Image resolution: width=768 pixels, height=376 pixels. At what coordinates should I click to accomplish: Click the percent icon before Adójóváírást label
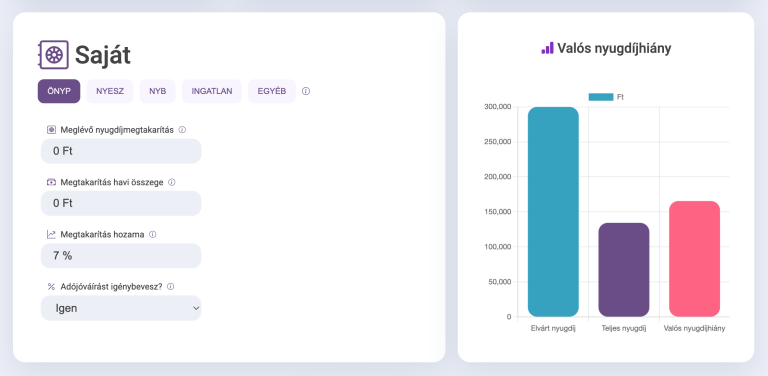(x=51, y=287)
